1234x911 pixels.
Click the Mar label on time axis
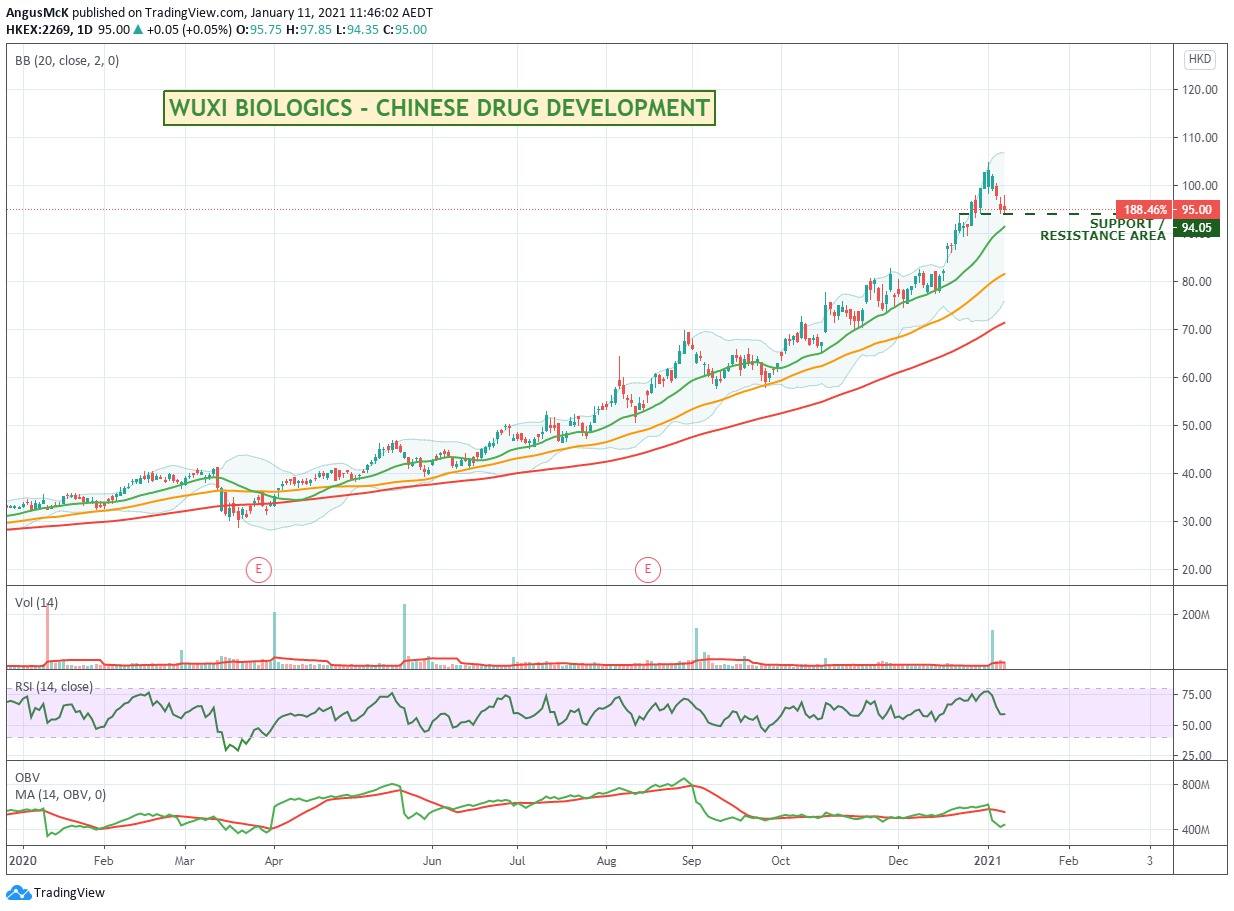pos(184,860)
